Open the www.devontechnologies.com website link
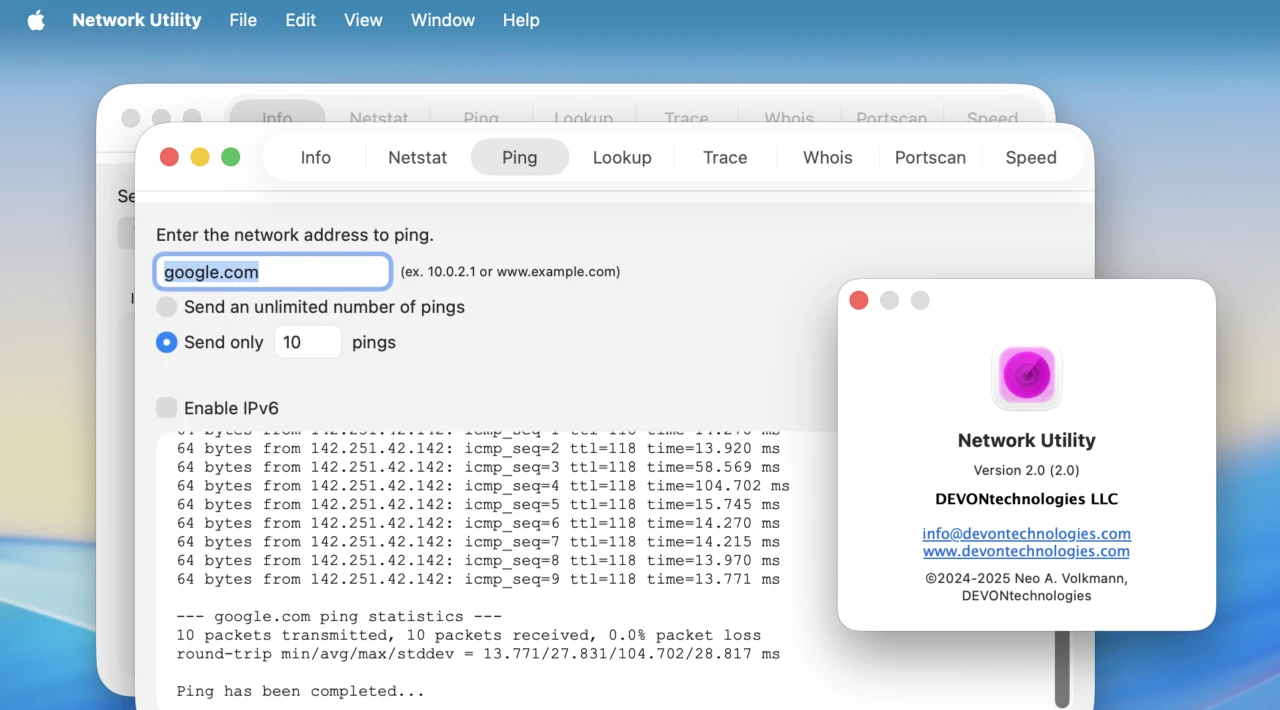The width and height of the screenshot is (1280, 710). pyautogui.click(x=1026, y=551)
